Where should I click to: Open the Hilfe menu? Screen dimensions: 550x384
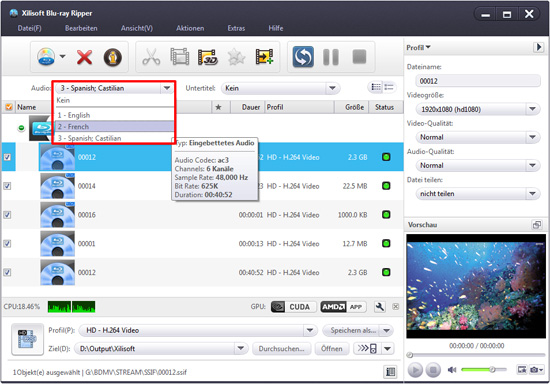click(276, 28)
